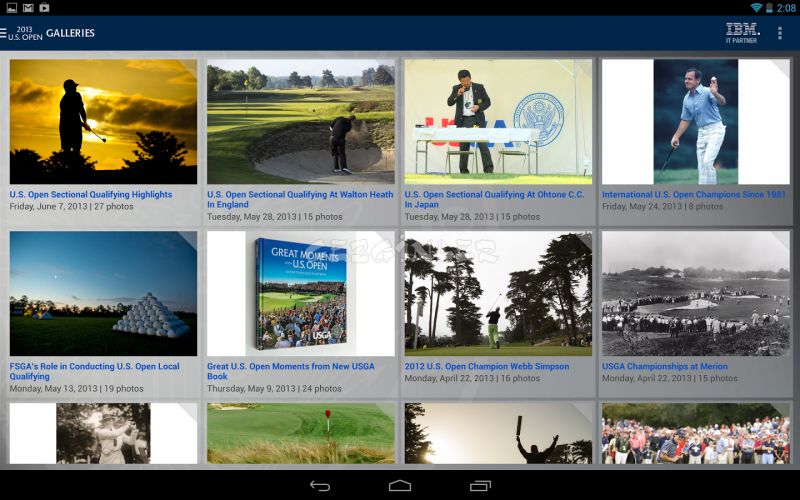Open the colorful spectator crowd thumbnail
This screenshot has height=500, width=800.
click(x=695, y=433)
